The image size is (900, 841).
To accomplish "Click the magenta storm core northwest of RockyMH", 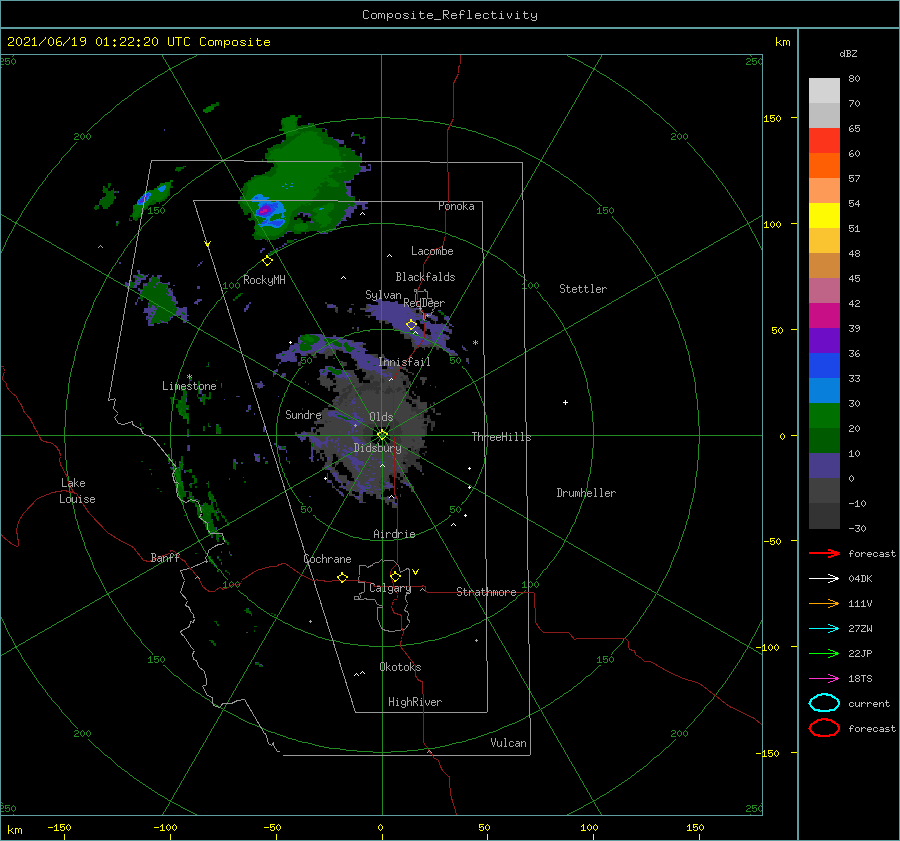I will coord(263,211).
